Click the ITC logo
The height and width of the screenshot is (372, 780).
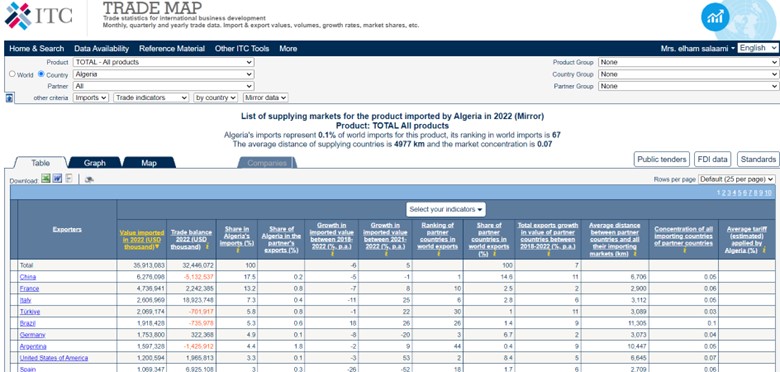[x=38, y=15]
